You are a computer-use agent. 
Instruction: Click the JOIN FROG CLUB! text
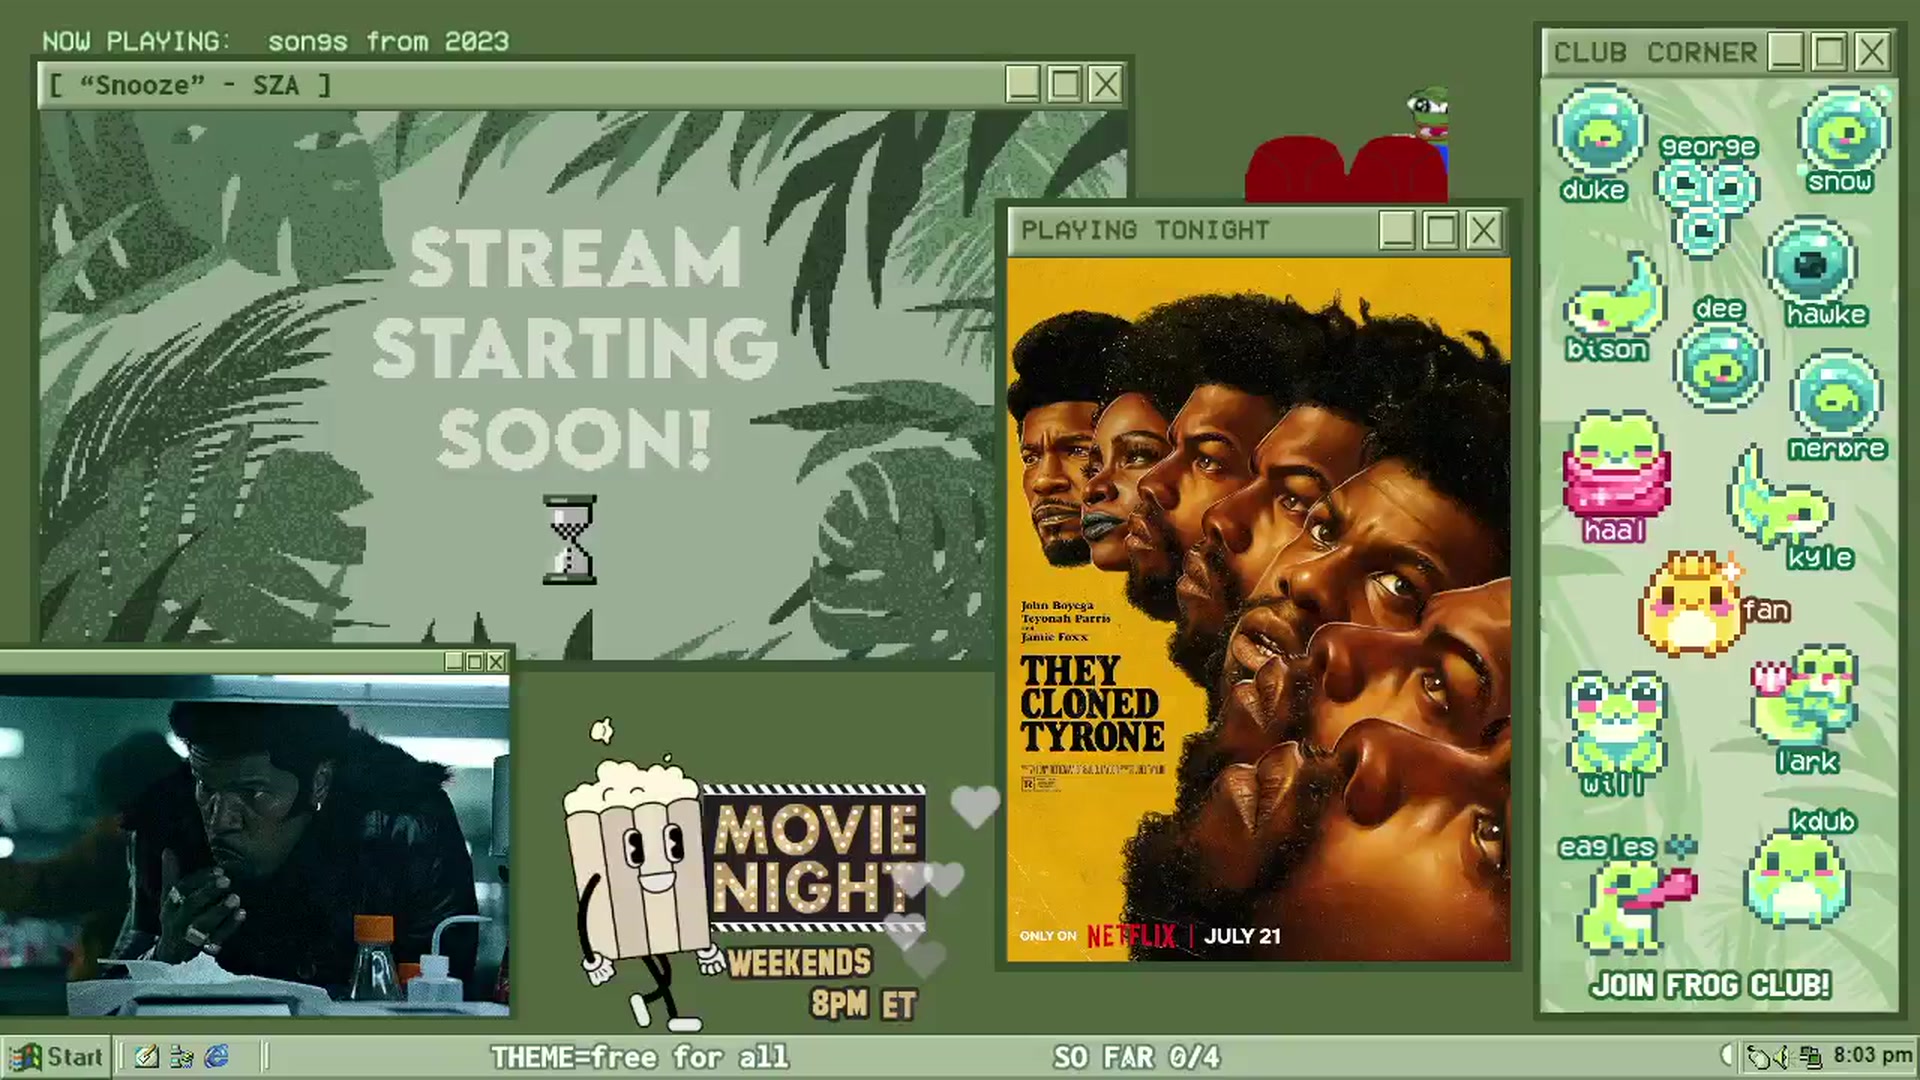(1711, 986)
